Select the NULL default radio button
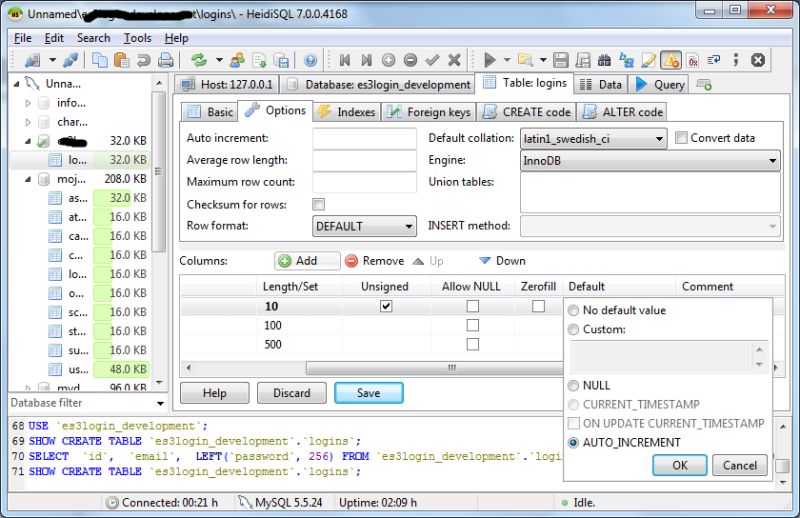800x518 pixels. (573, 385)
